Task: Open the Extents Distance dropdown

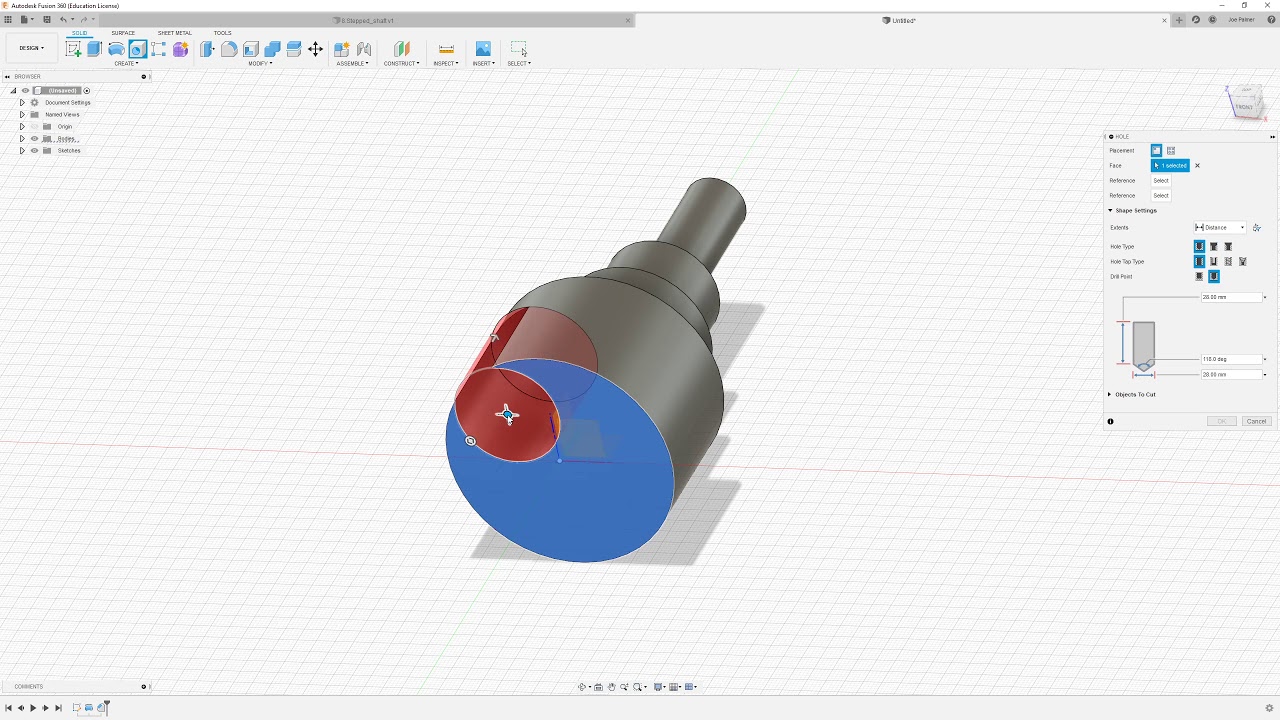Action: [1220, 228]
